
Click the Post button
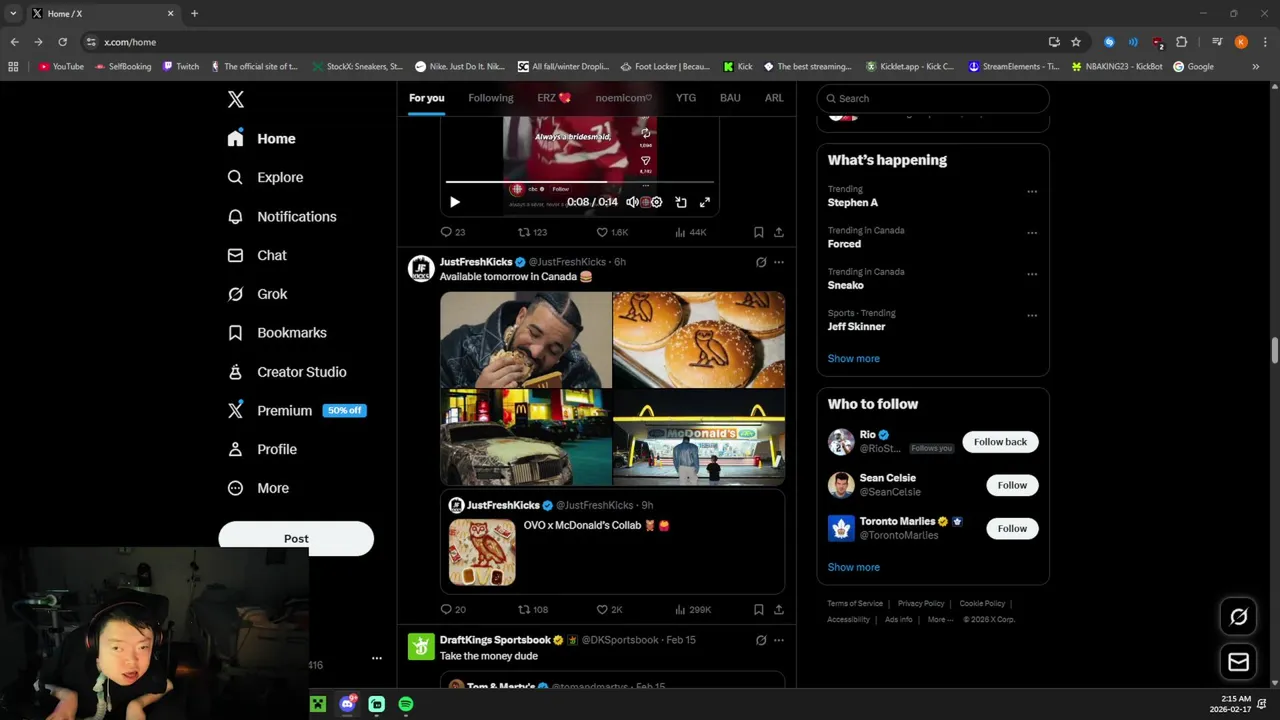click(x=296, y=538)
